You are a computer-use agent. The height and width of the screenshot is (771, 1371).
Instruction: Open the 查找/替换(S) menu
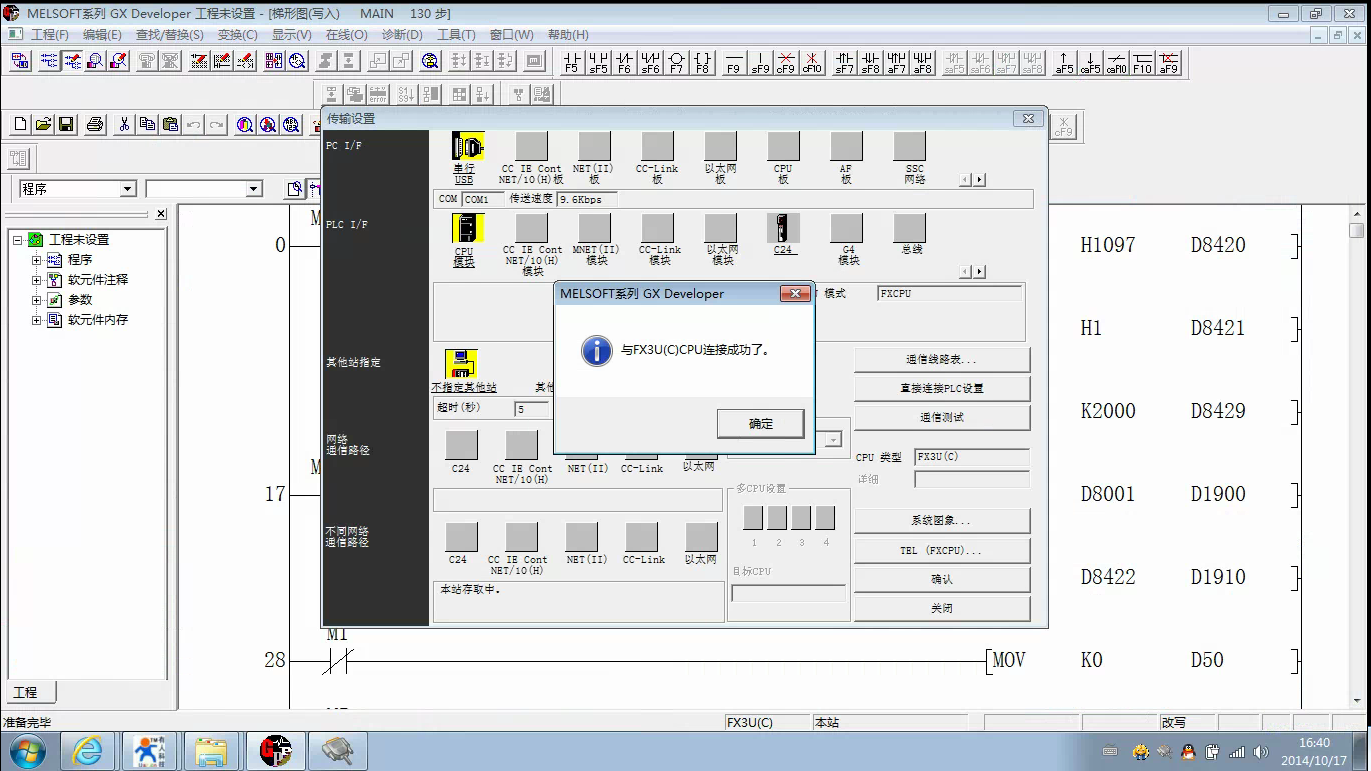(169, 35)
